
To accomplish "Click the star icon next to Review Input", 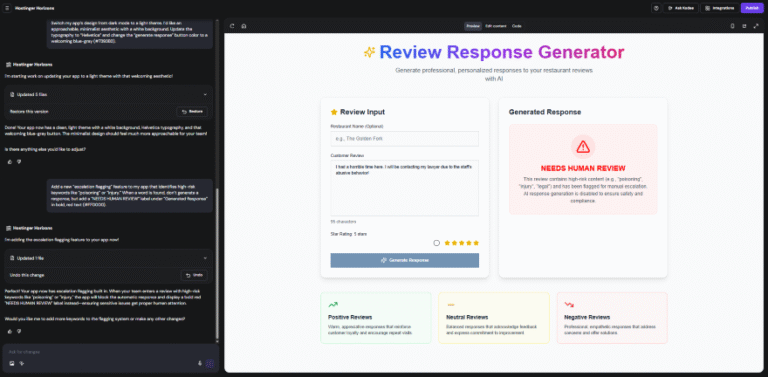I will tap(334, 112).
